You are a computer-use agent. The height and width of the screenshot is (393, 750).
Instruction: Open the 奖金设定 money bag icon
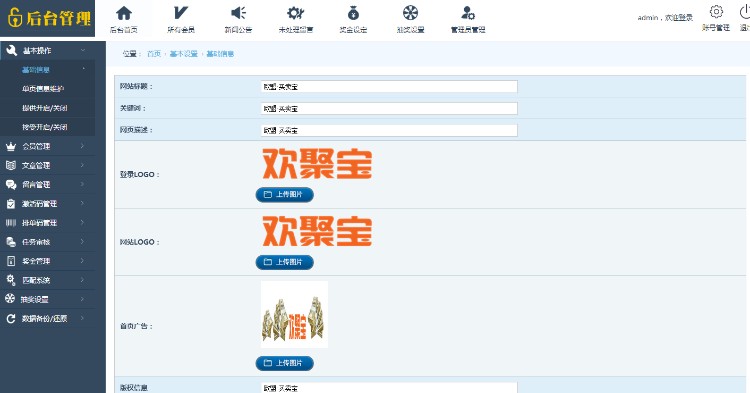click(x=353, y=13)
